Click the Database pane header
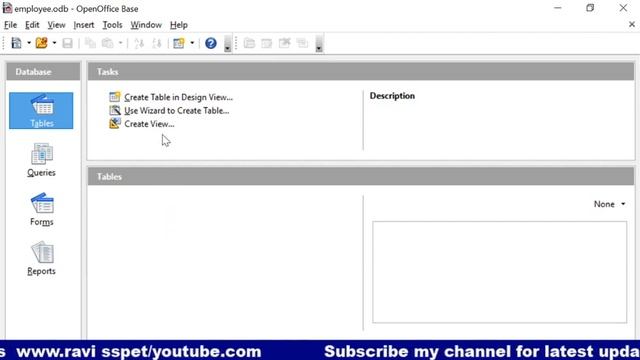 tap(43, 72)
